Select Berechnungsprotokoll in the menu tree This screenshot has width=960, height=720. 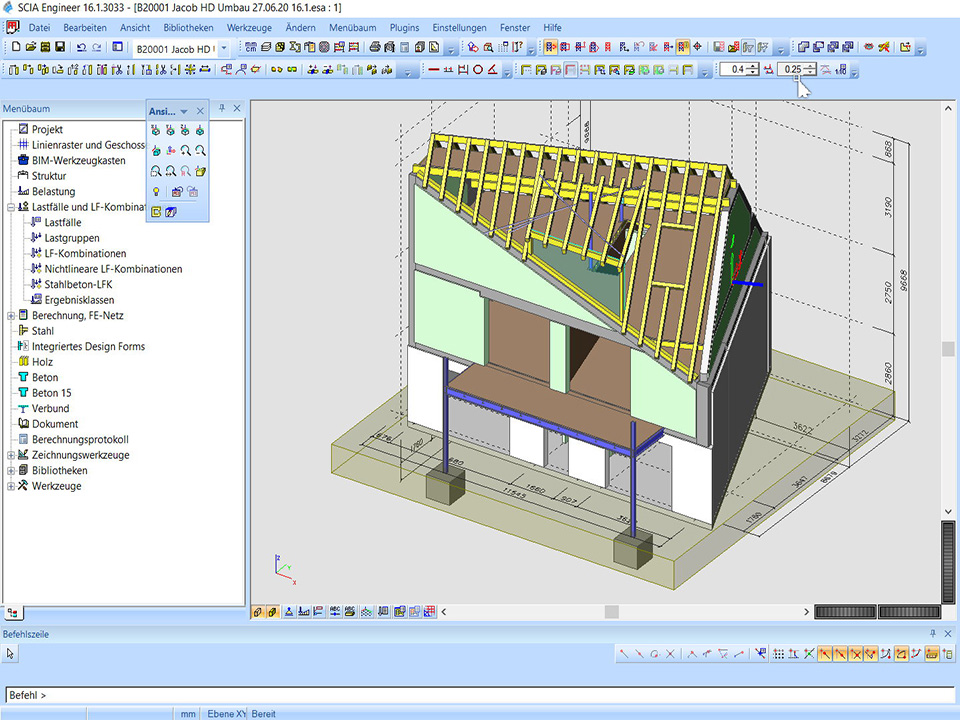80,440
